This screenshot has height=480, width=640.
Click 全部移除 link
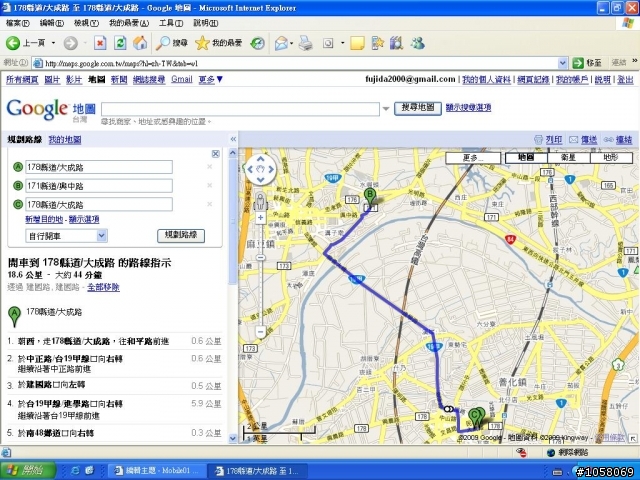coord(103,287)
